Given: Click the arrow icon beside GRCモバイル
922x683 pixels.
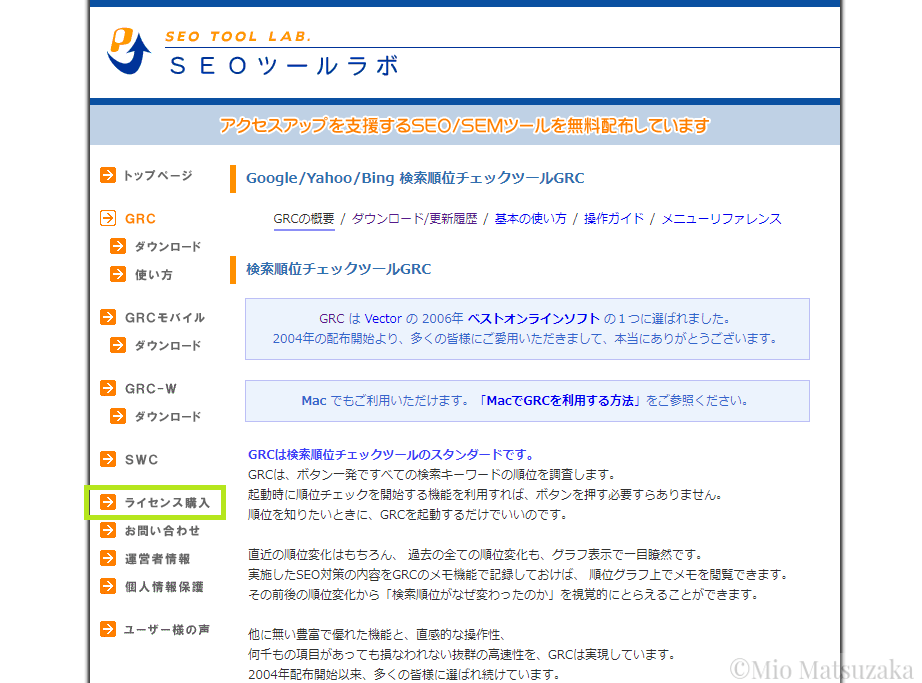Looking at the screenshot, I should coord(108,317).
